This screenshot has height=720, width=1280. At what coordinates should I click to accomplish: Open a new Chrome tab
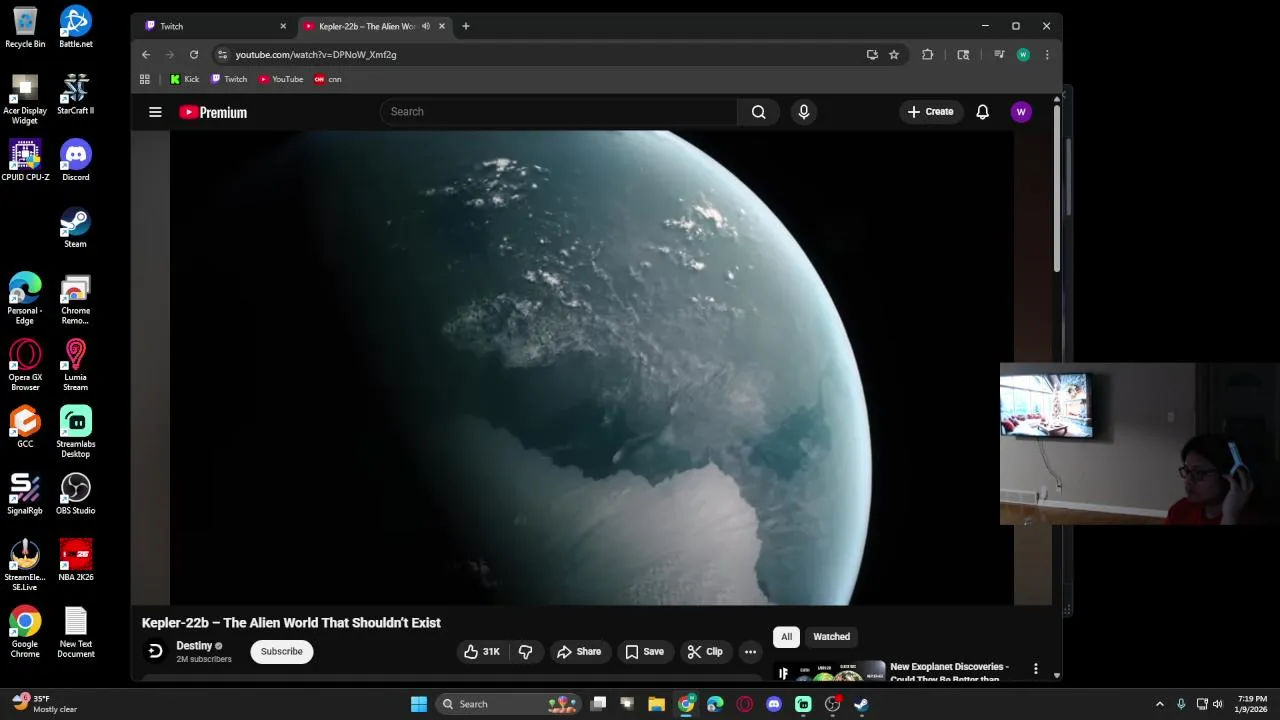click(465, 26)
